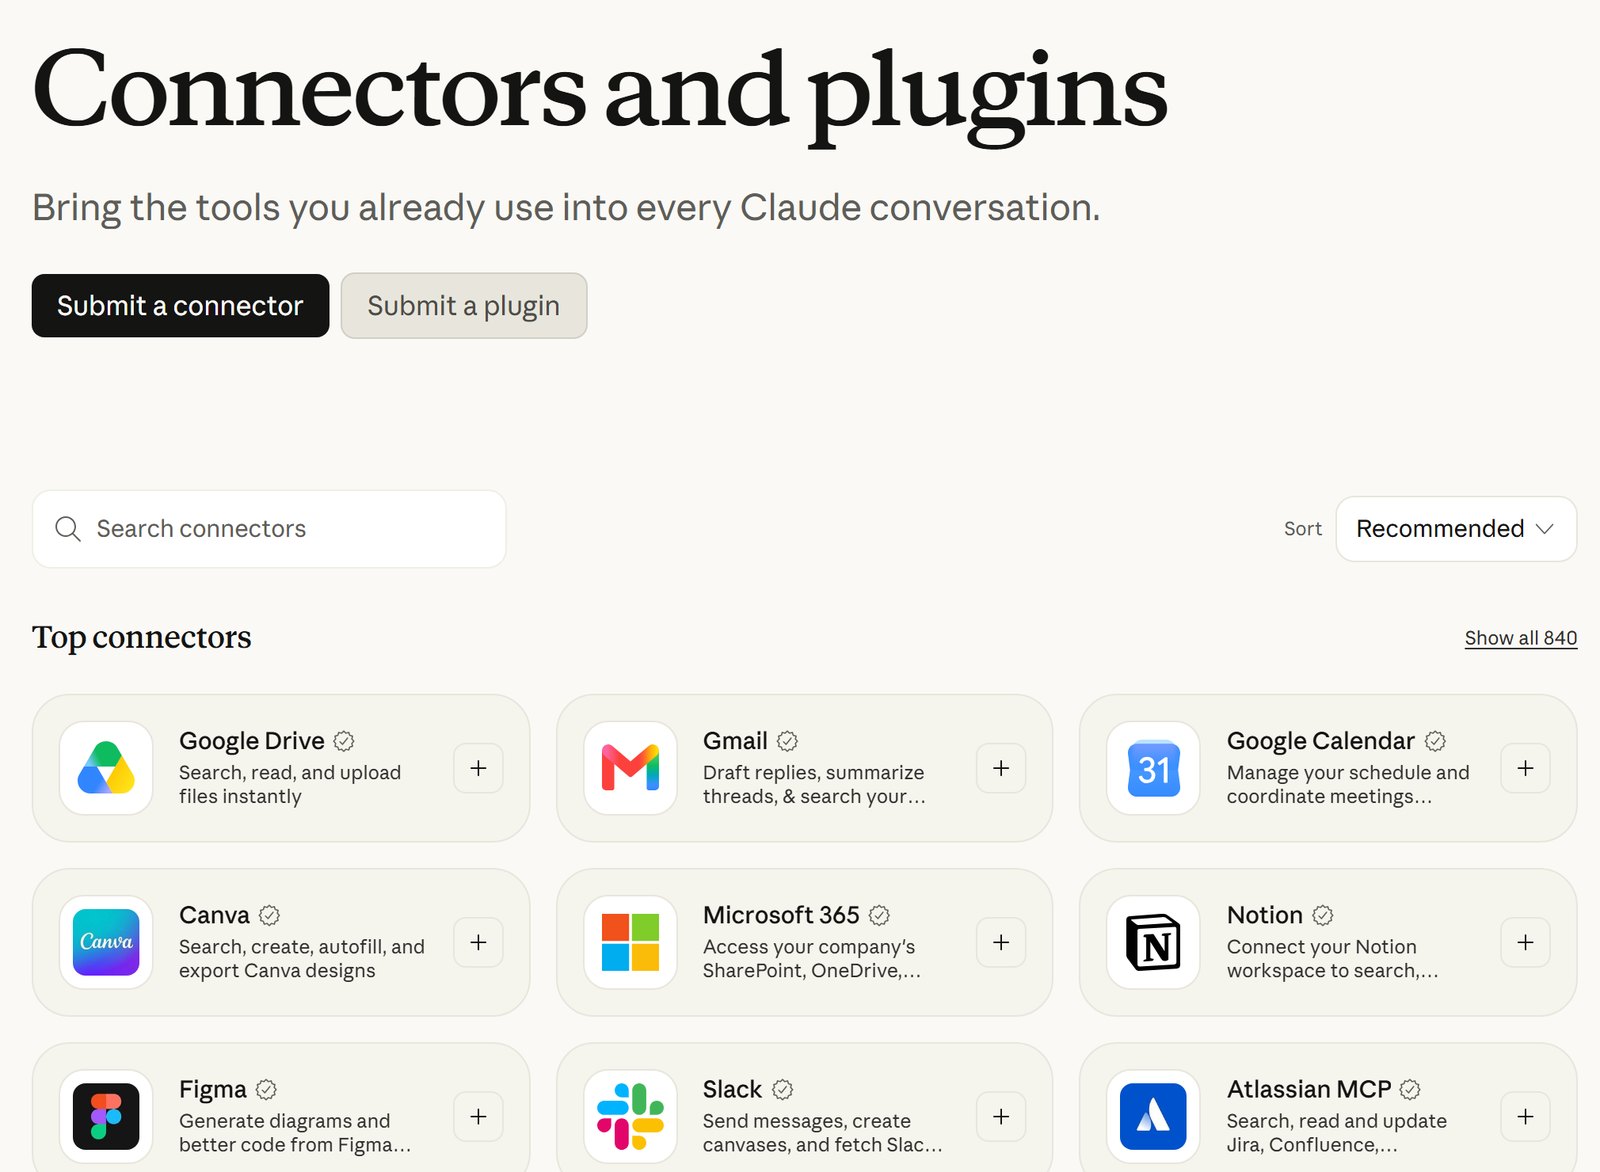Click the Figma logo icon

[x=106, y=1116]
